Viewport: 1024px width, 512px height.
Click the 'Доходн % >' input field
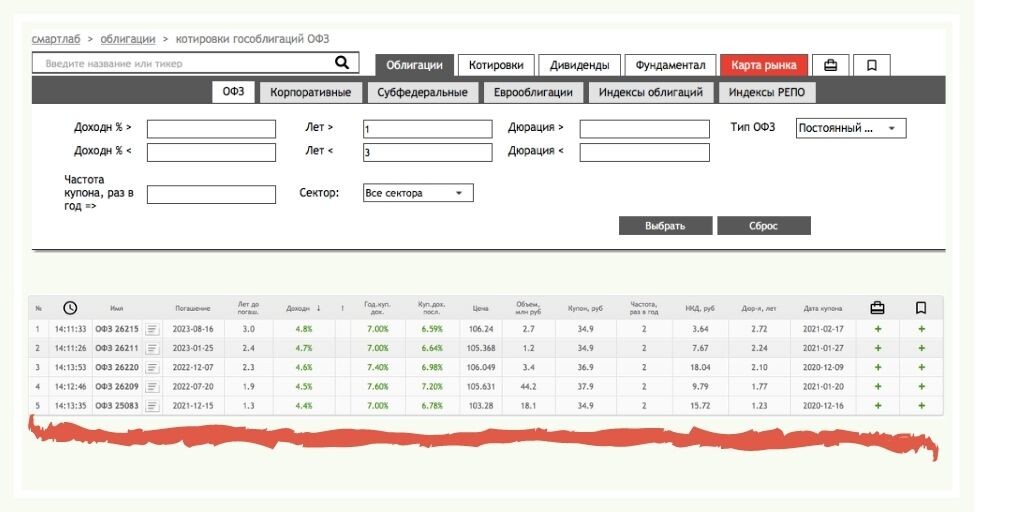click(x=211, y=129)
